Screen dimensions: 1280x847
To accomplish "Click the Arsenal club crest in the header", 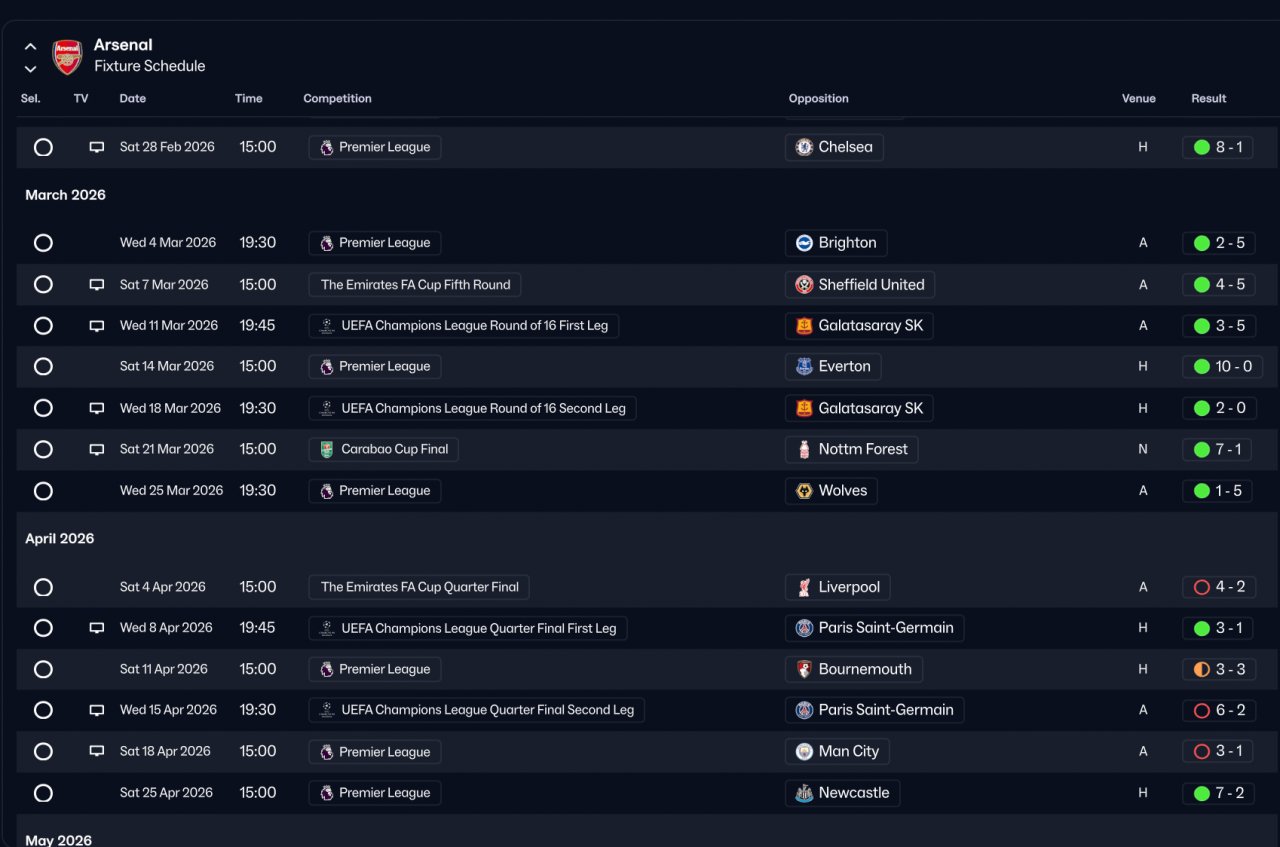I will point(67,57).
